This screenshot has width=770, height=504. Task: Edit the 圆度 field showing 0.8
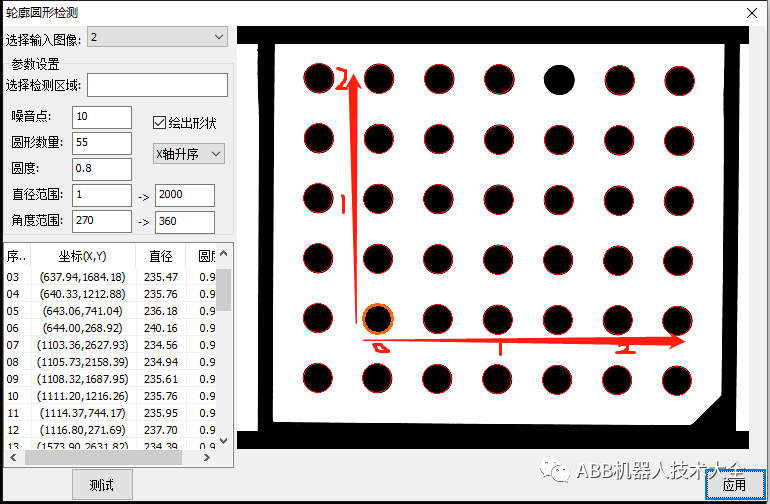tap(102, 169)
